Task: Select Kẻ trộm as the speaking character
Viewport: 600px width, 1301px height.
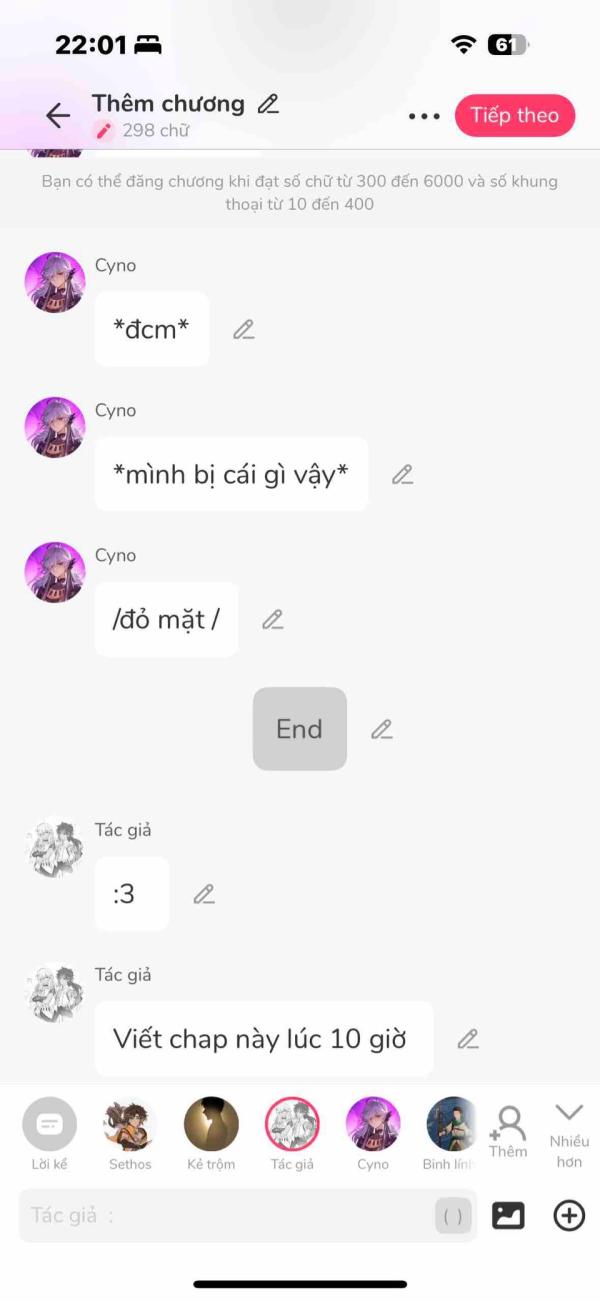Action: (211, 1134)
